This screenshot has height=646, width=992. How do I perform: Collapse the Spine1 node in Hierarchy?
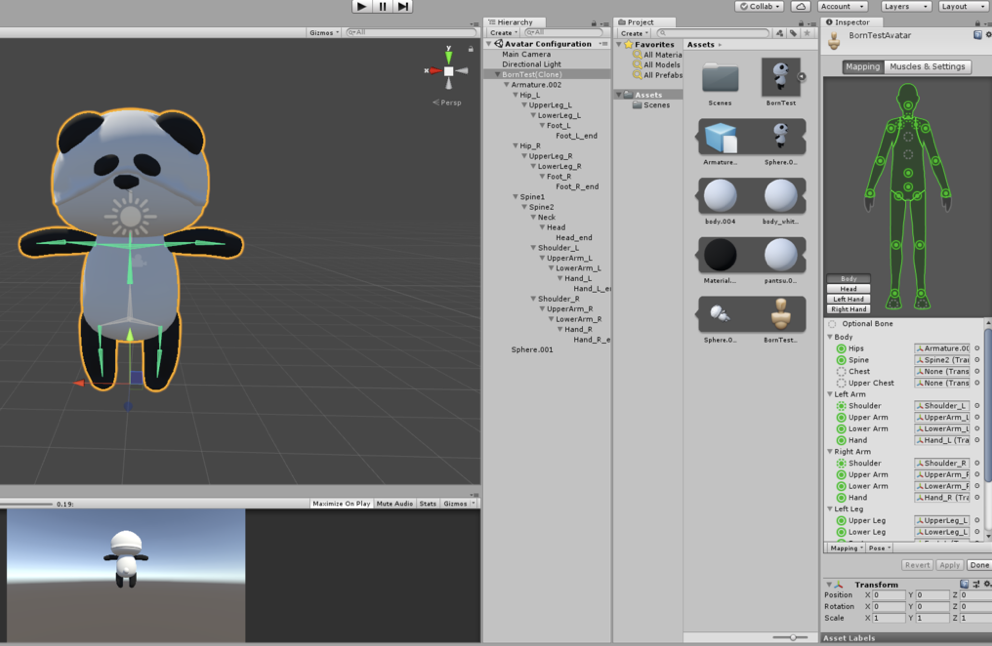pyautogui.click(x=516, y=197)
